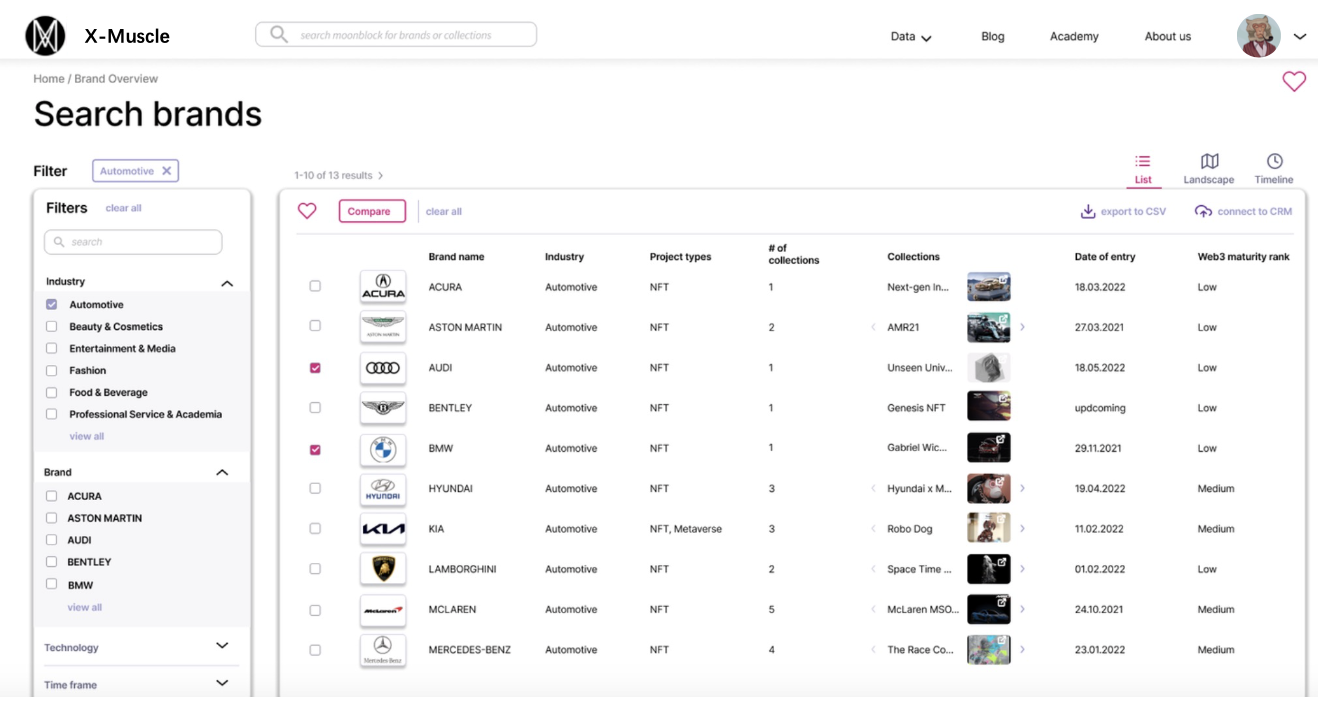Click the Aston Martin brand logo

(383, 327)
